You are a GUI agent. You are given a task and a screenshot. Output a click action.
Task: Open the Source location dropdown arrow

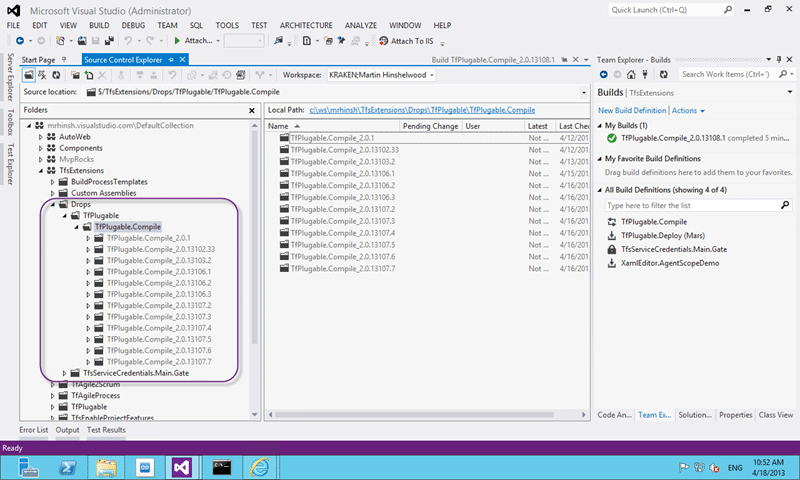pyautogui.click(x=584, y=92)
